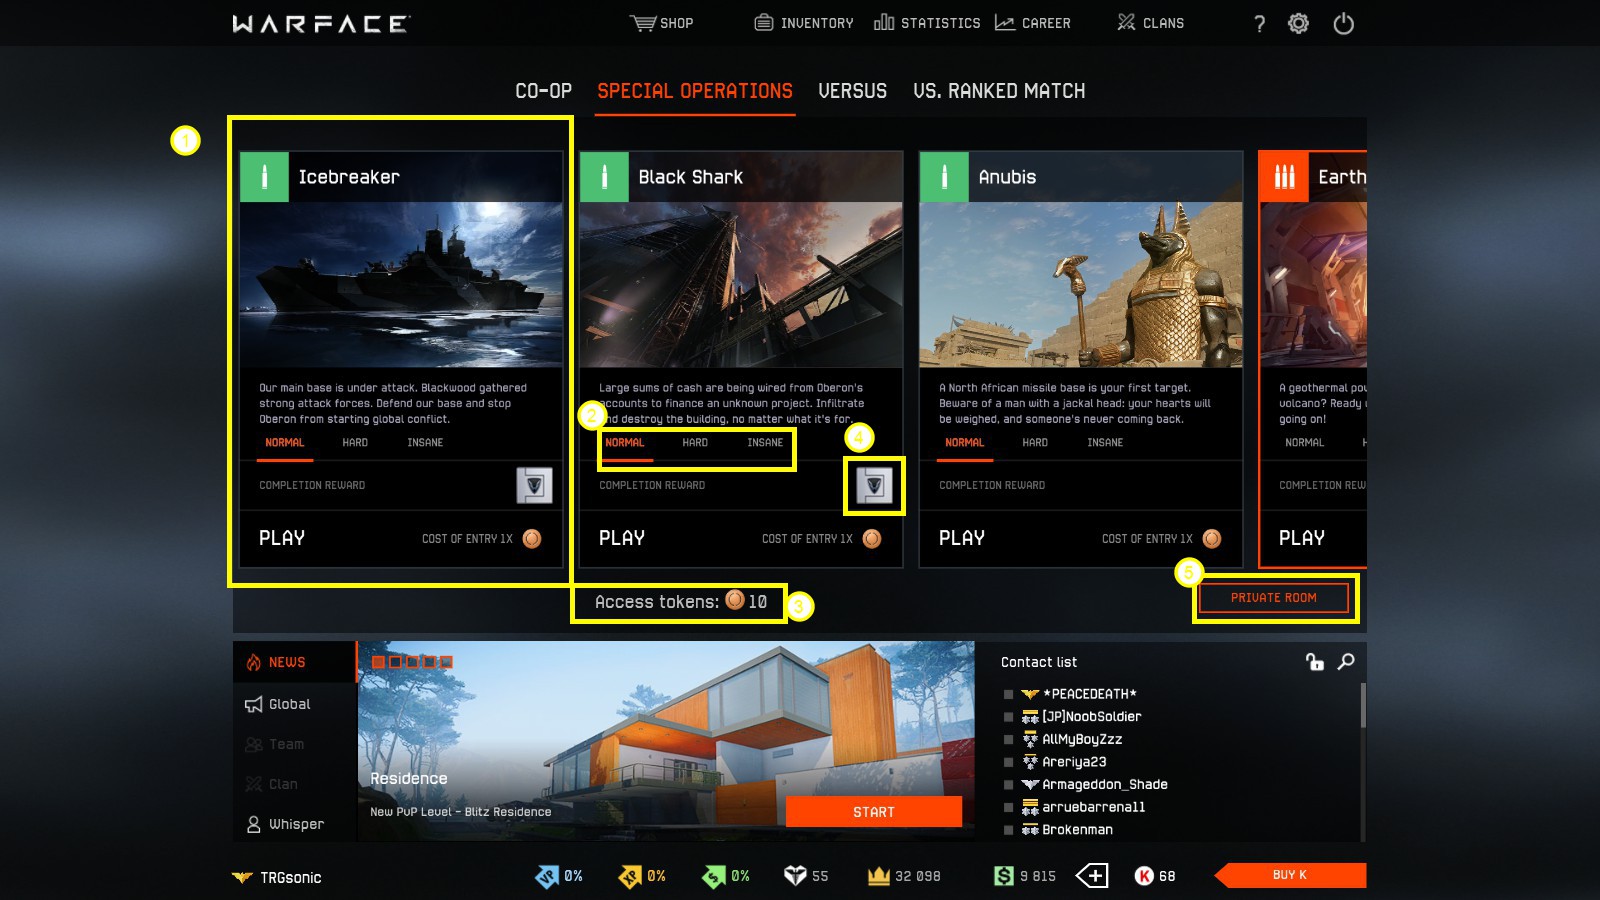Click the Buy K button
The width and height of the screenshot is (1600, 900).
pyautogui.click(x=1290, y=875)
